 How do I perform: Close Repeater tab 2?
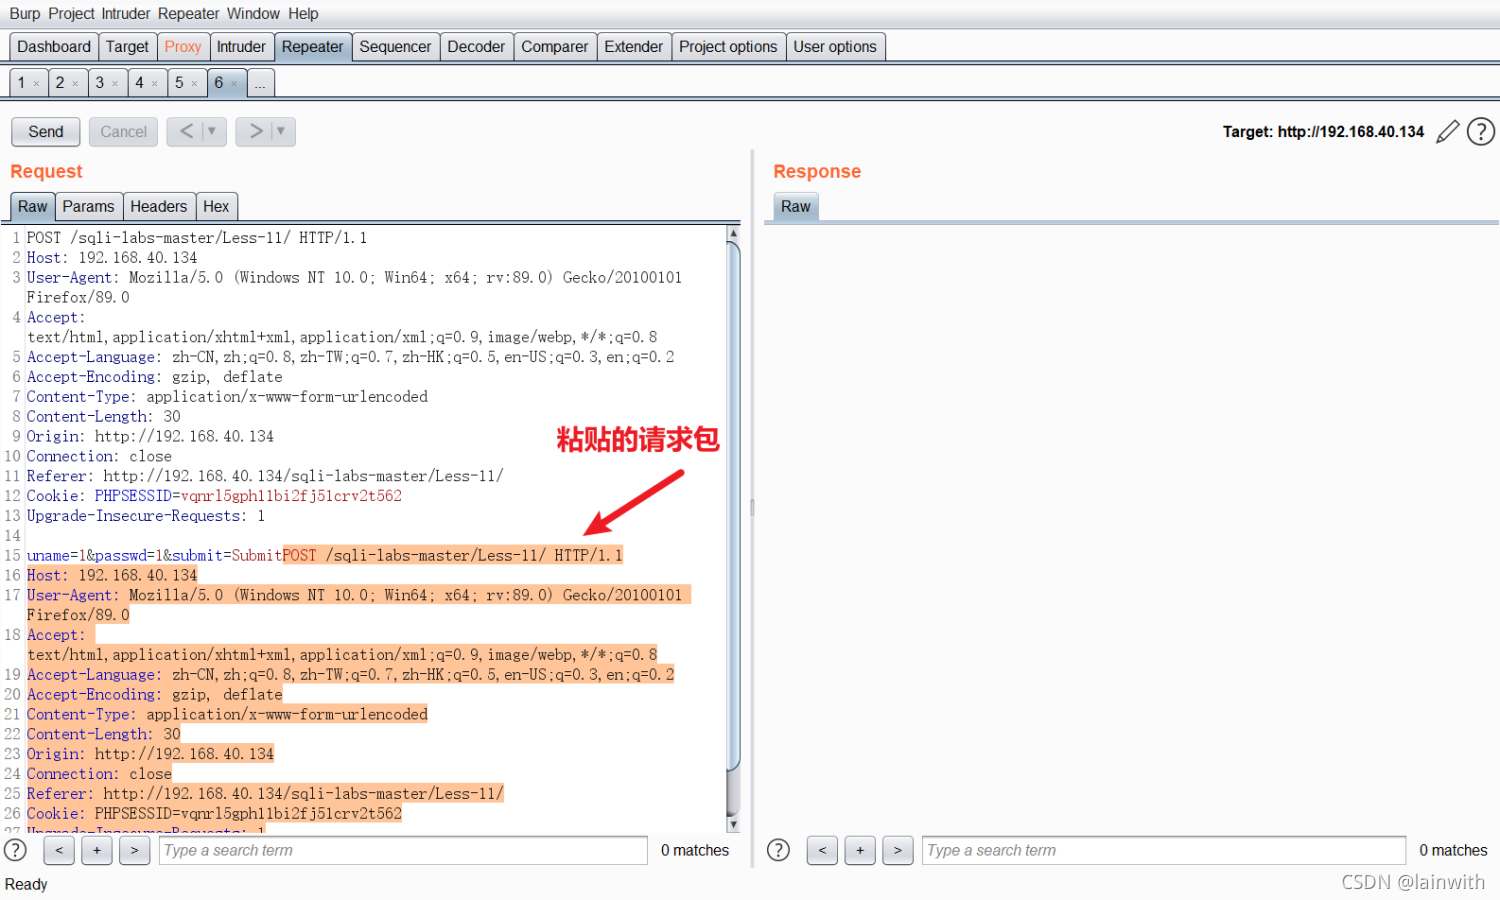[x=75, y=84]
